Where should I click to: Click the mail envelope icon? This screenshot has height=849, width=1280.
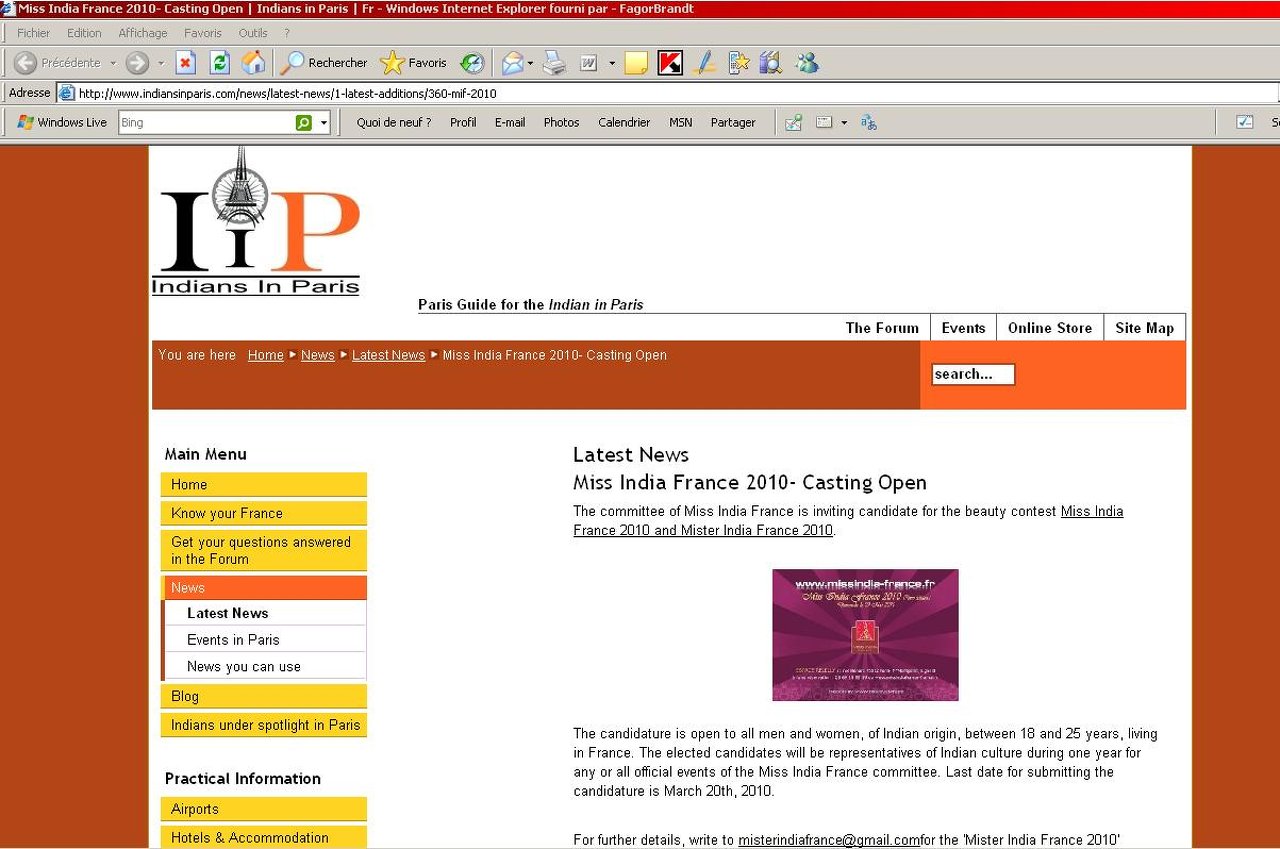point(512,63)
